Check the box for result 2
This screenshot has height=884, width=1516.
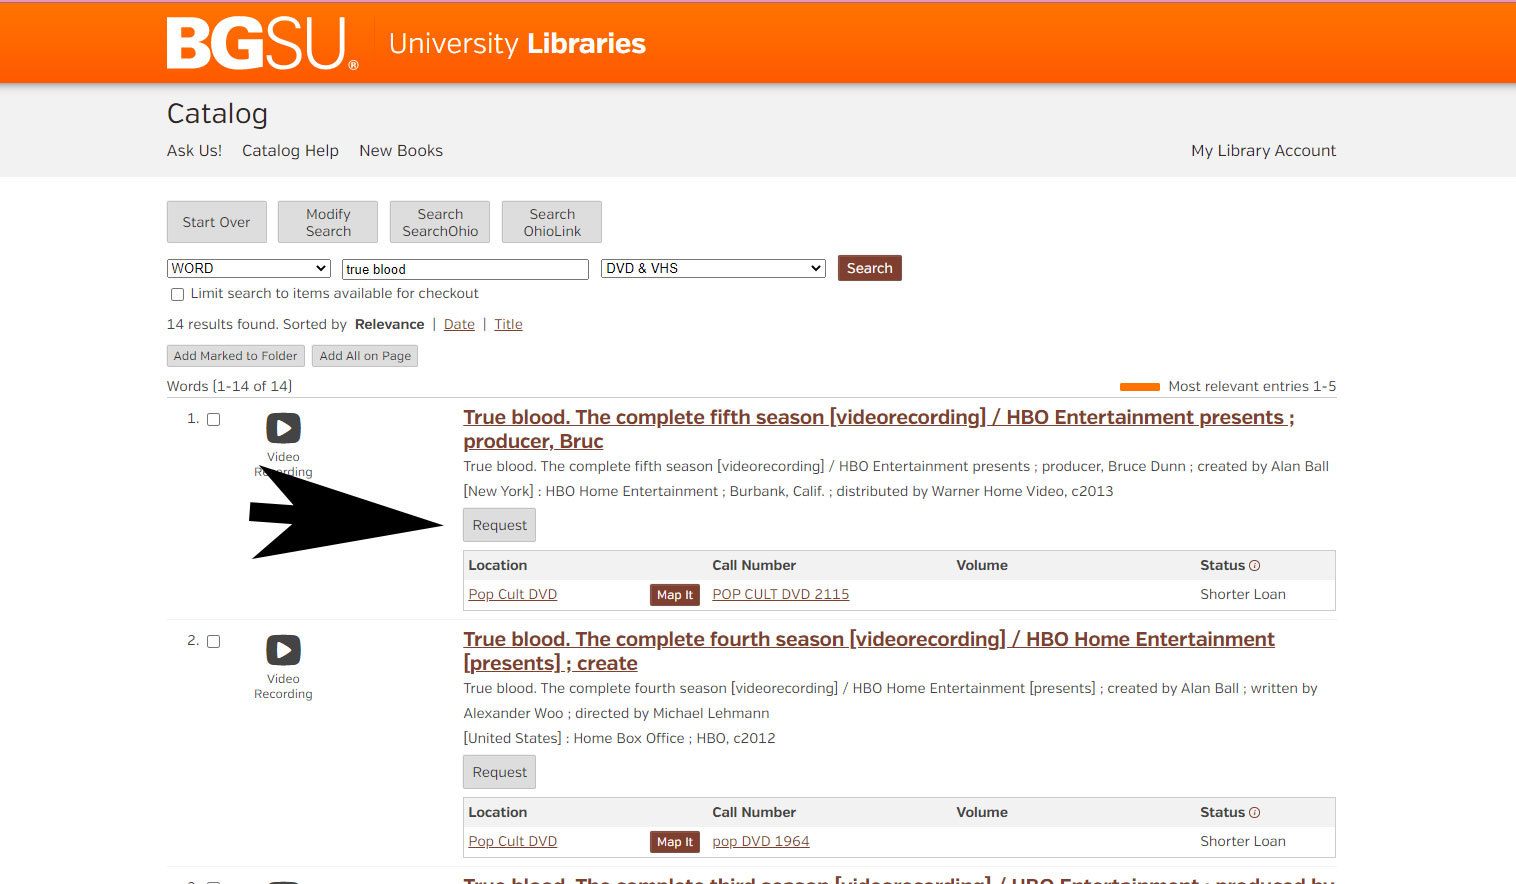click(x=213, y=642)
